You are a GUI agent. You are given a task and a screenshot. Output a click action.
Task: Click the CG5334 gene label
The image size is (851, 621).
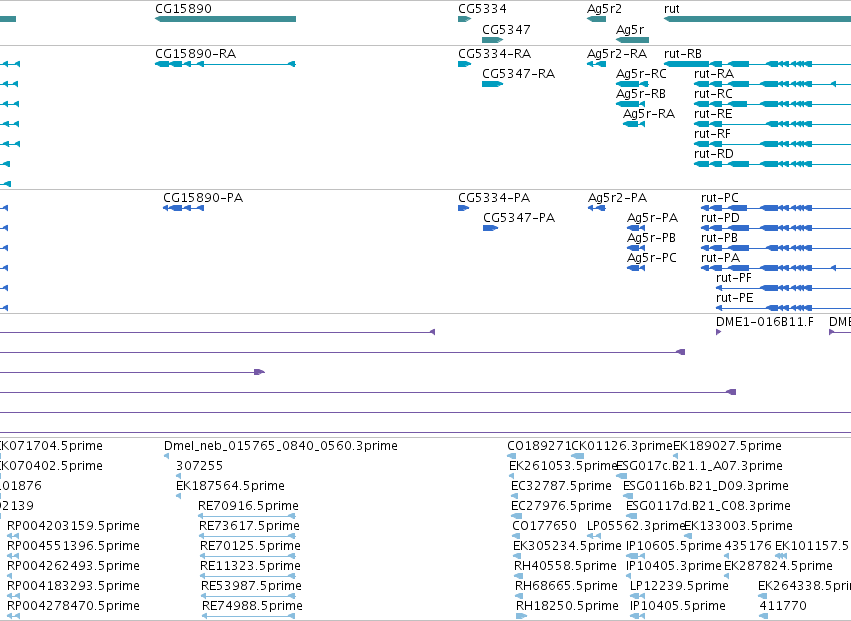(x=482, y=9)
